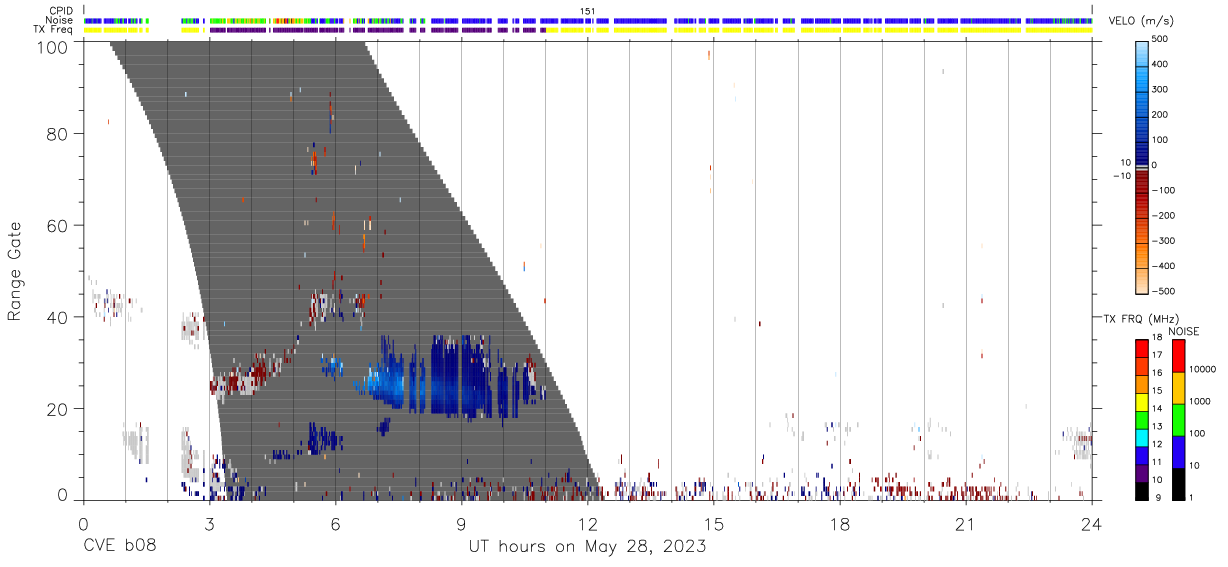Click the 3 hour tick label

click(209, 525)
